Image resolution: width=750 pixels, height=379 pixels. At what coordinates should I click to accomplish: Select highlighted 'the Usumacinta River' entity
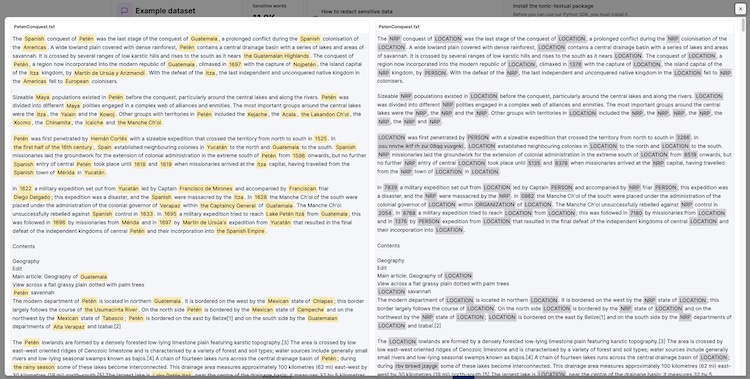click(x=111, y=310)
